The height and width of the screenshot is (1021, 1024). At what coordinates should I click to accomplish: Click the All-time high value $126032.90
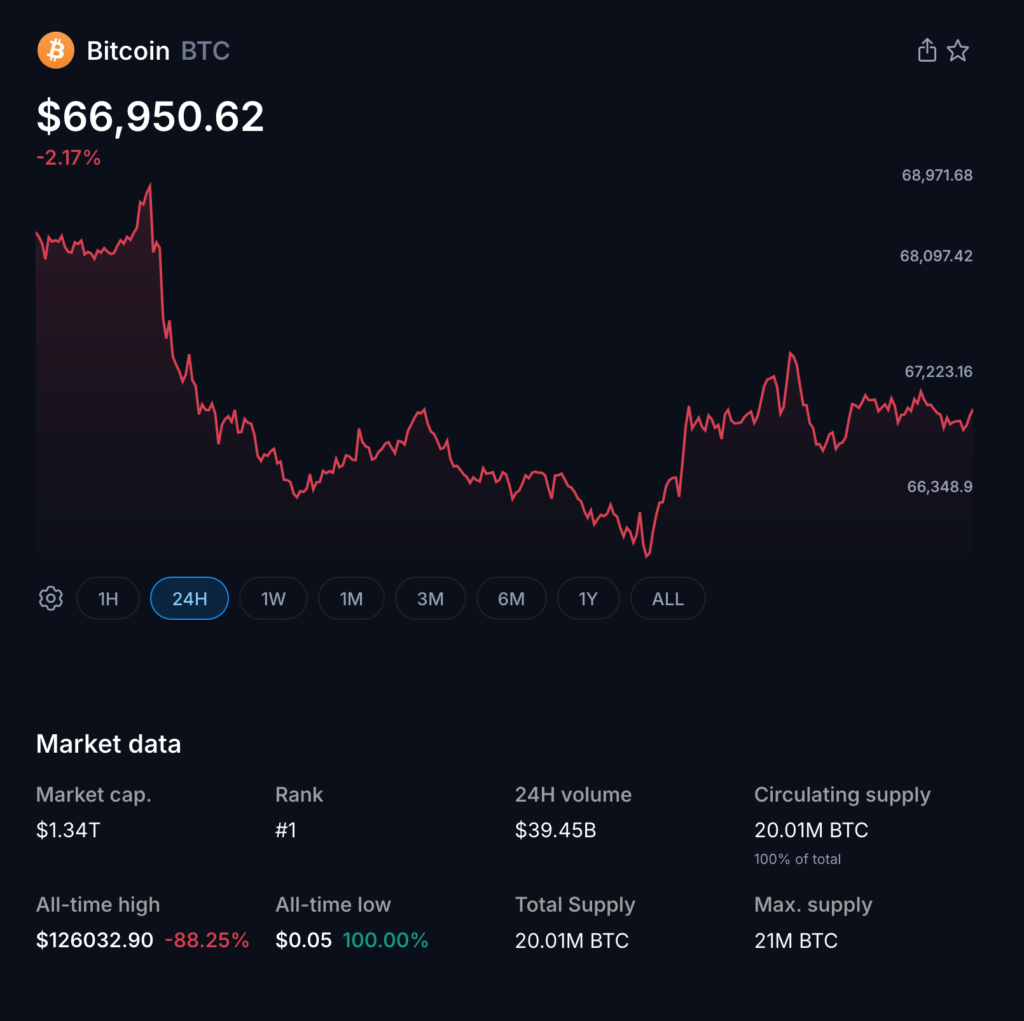[x=95, y=940]
